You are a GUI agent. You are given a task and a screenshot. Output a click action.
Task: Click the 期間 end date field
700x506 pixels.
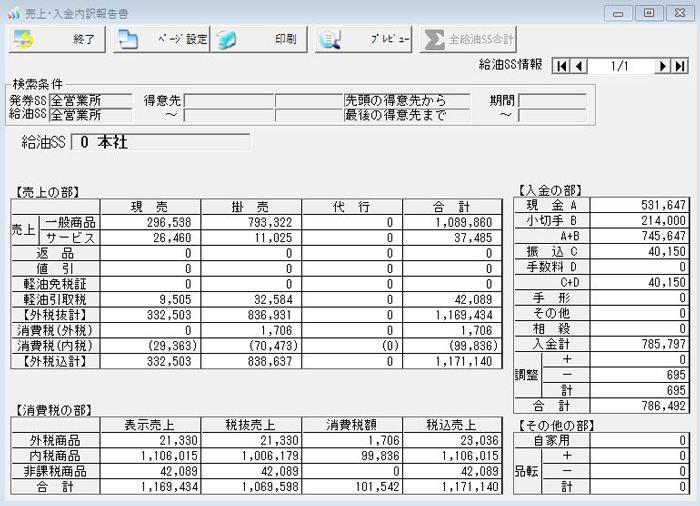point(552,115)
